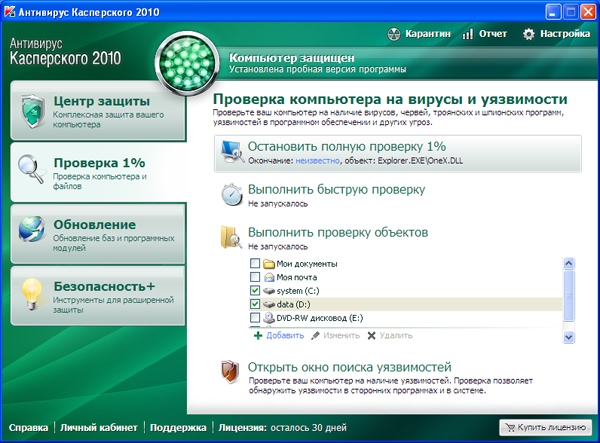This screenshot has height=443, width=600.
Task: Switch to the Проверка 1% section
Action: pyautogui.click(x=98, y=172)
